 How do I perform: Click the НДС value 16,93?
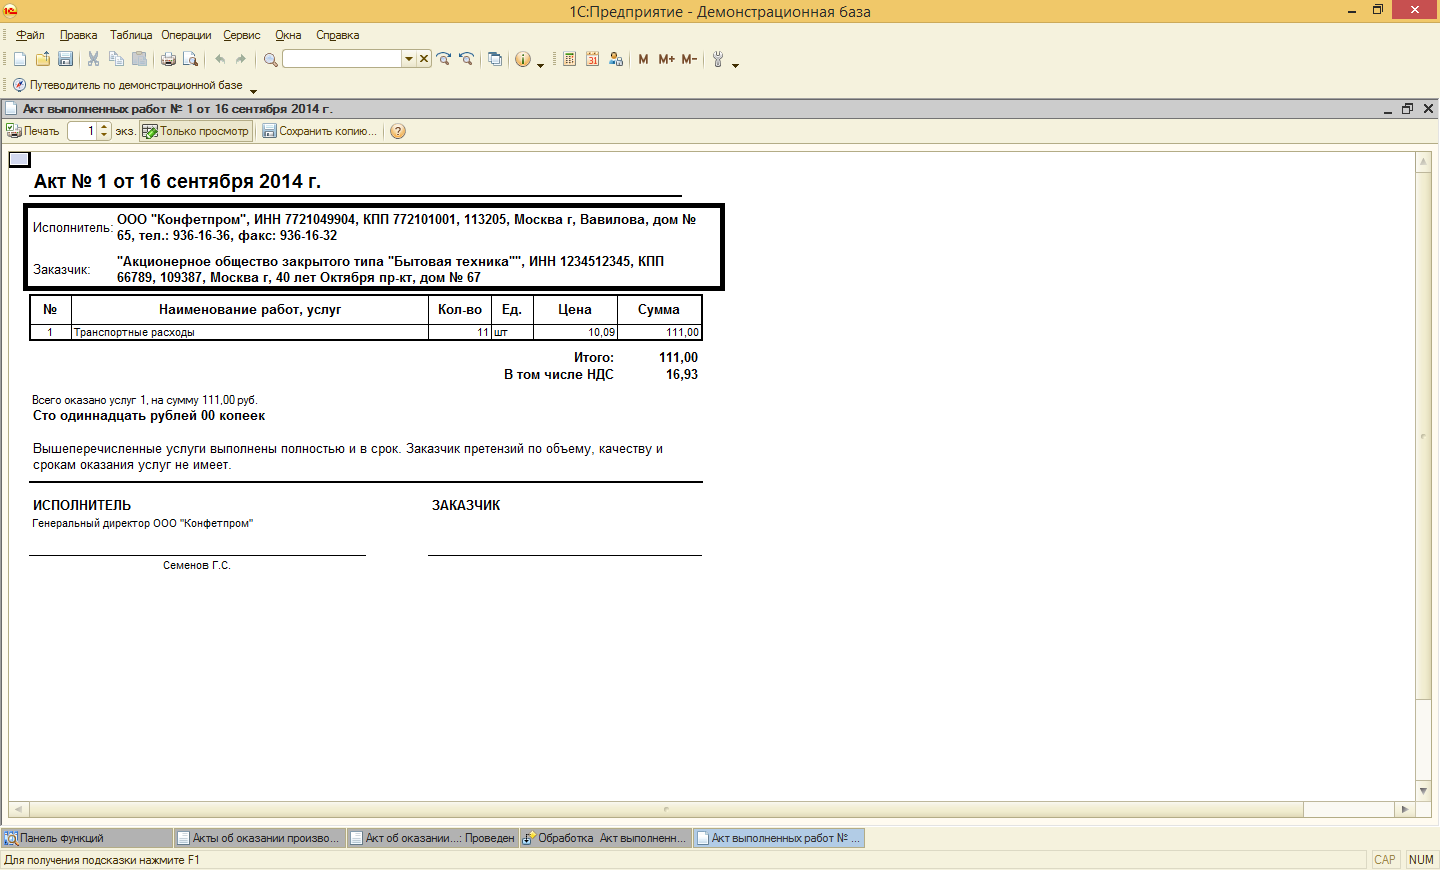[x=682, y=374]
